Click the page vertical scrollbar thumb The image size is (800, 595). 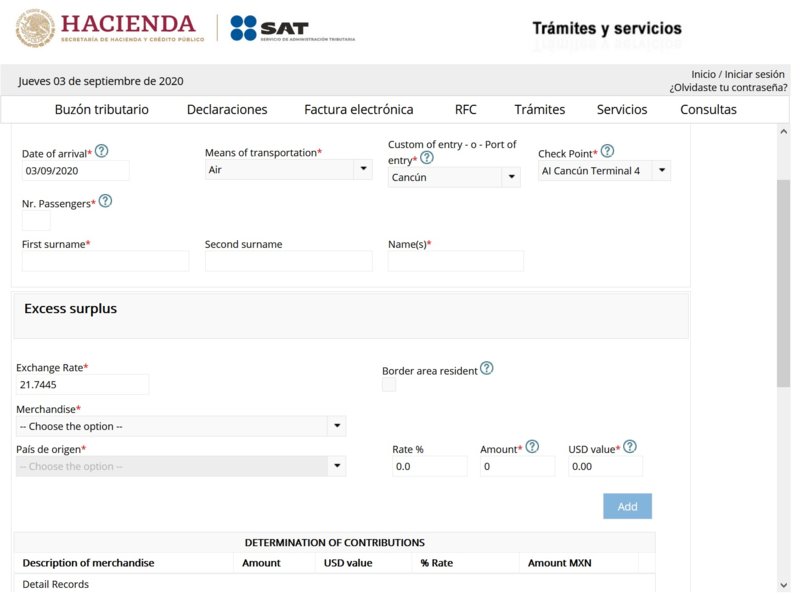click(783, 285)
